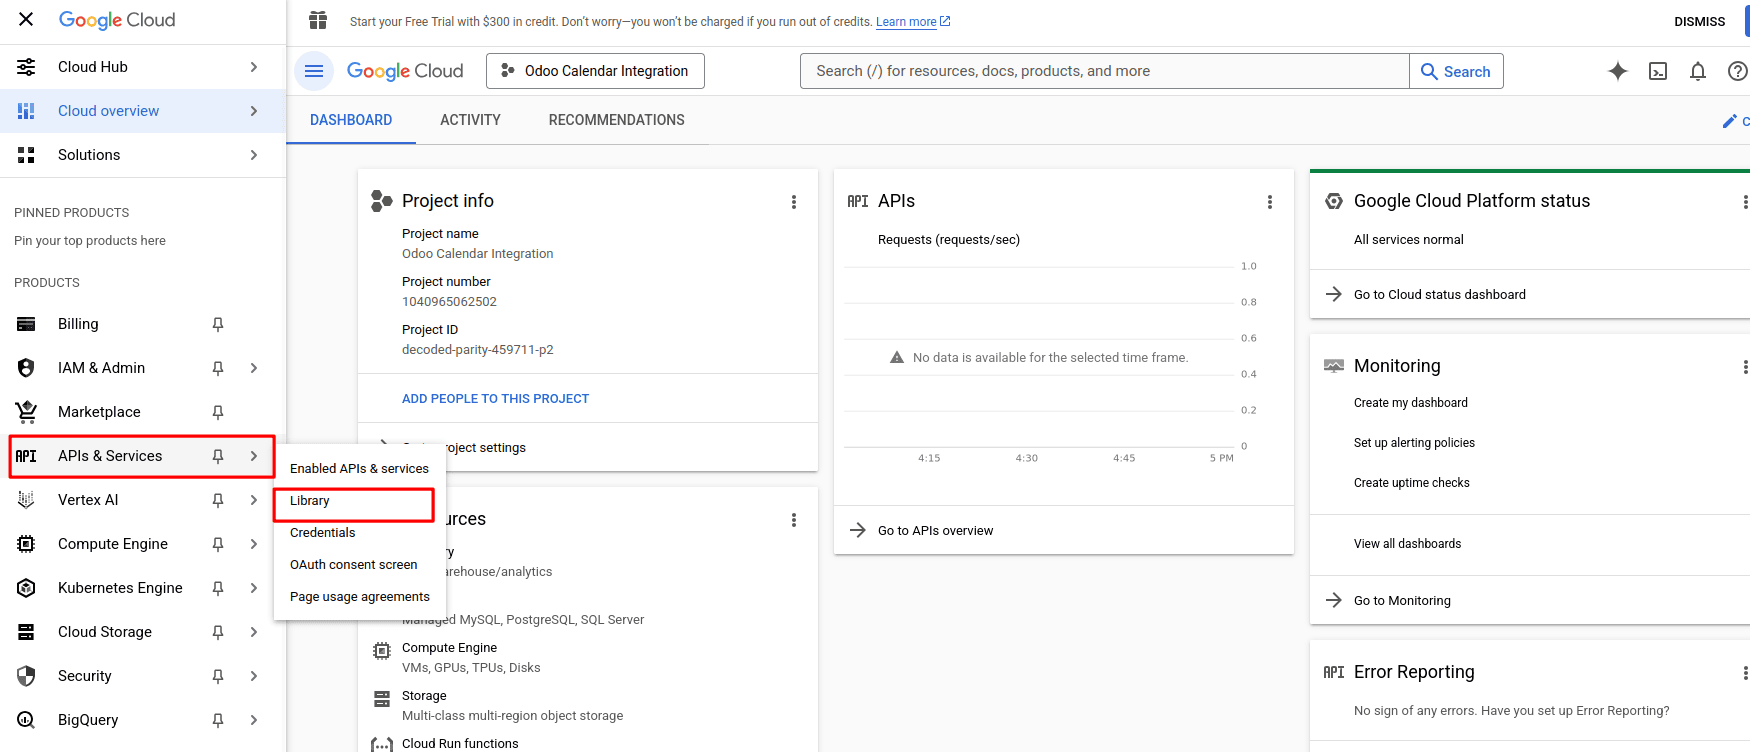Expand IAM & Admin submenu chevron
This screenshot has height=752, width=1750.
click(254, 368)
